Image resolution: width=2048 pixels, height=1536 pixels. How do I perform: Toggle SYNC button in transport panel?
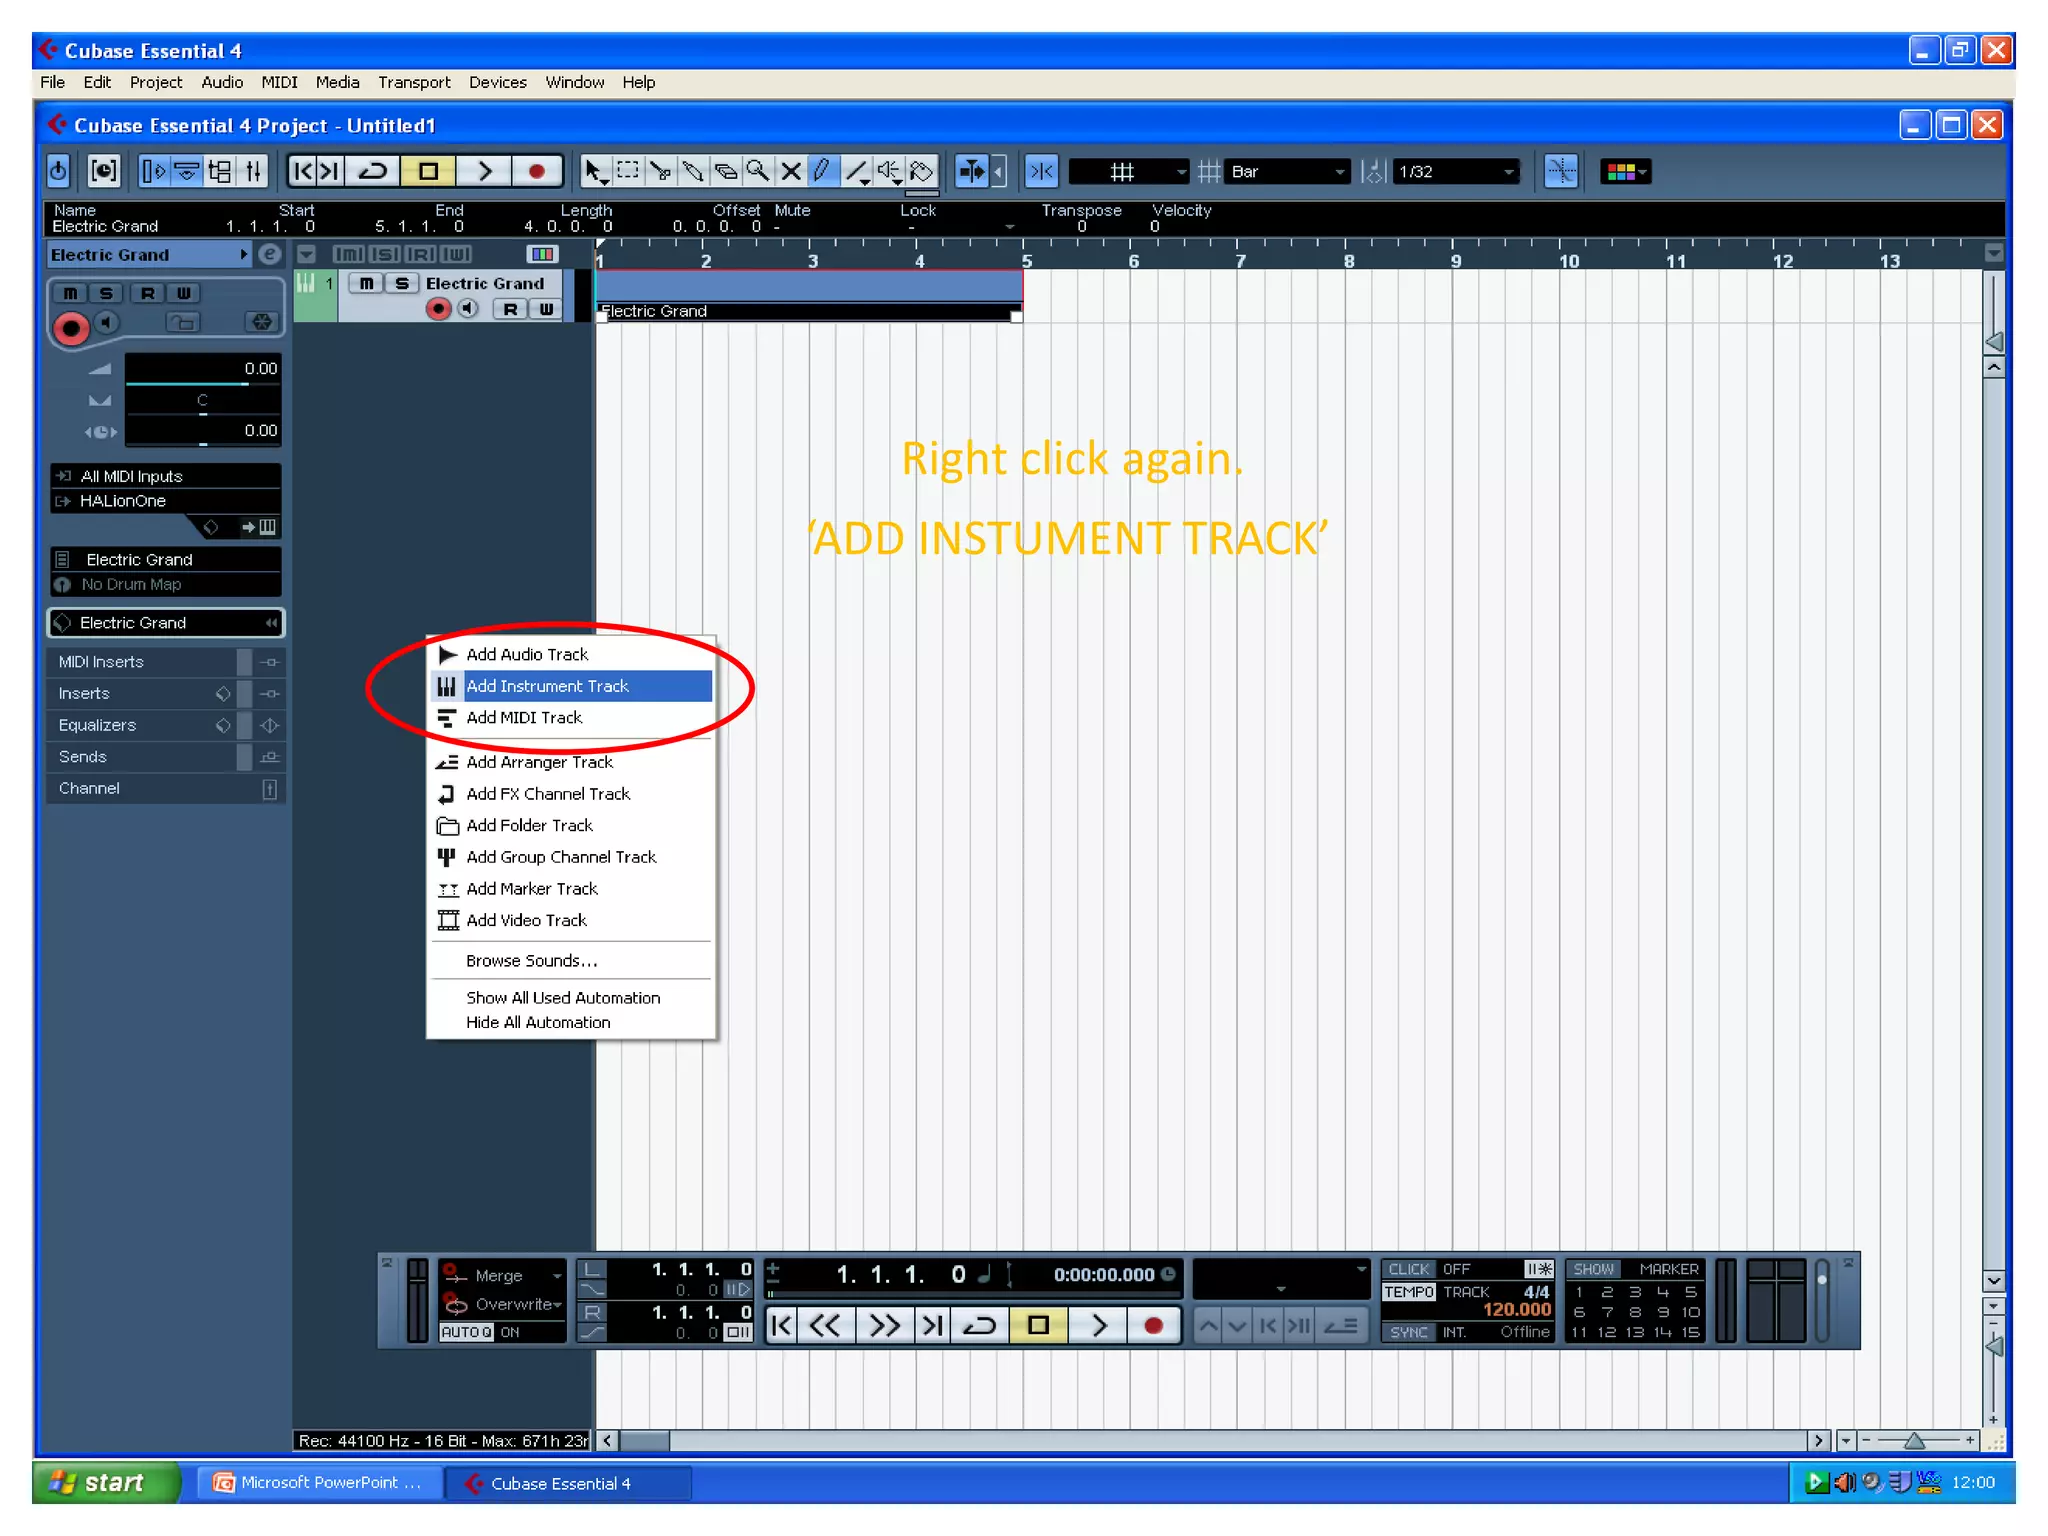[x=1409, y=1332]
